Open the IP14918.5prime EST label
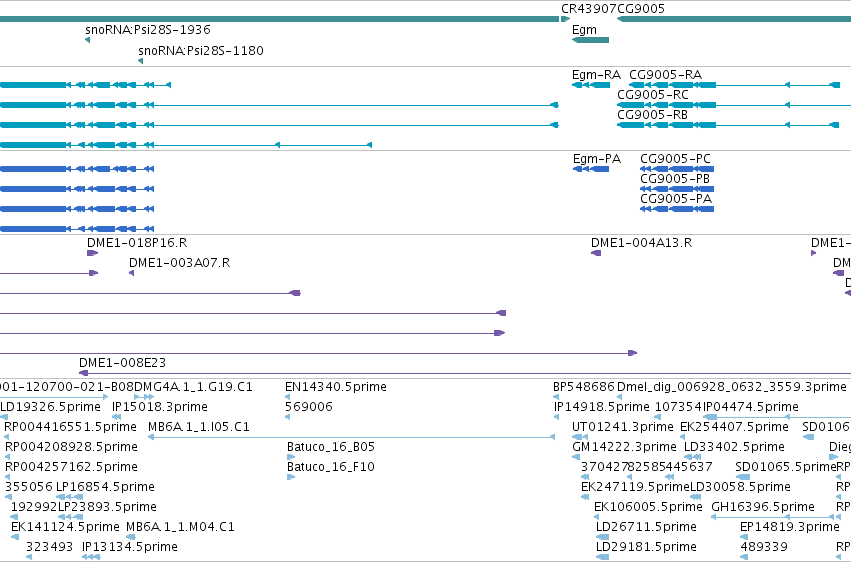The image size is (851, 562). 601,407
